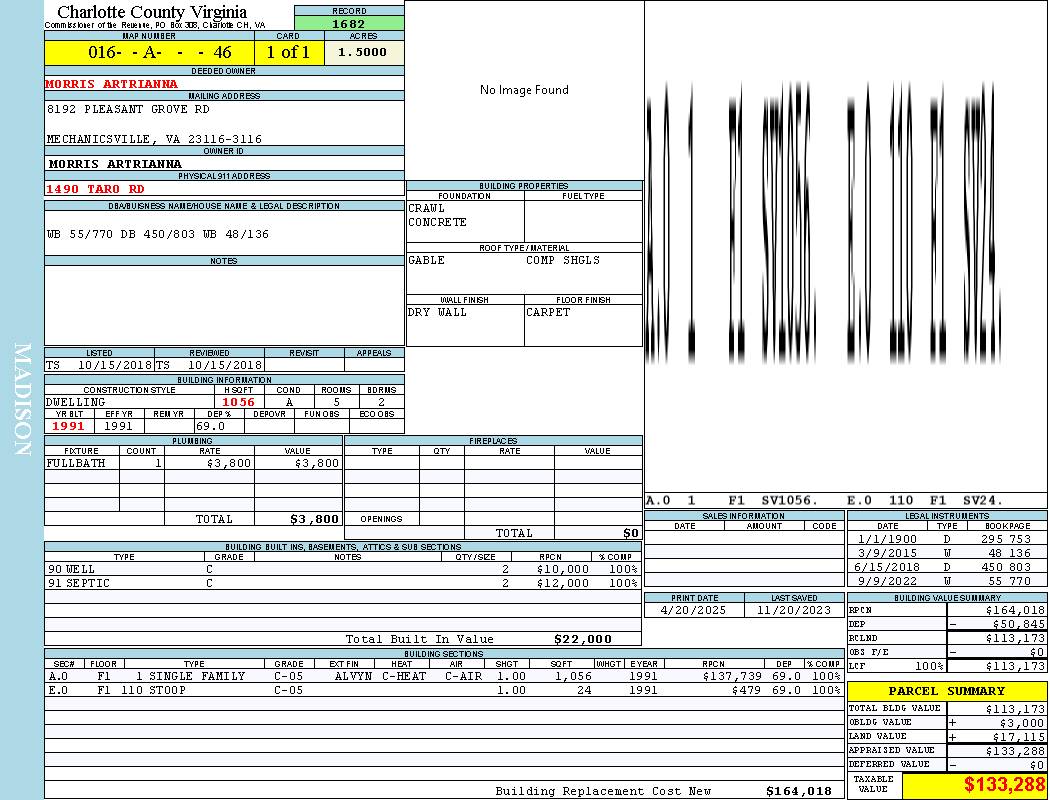Image resolution: width=1050 pixels, height=800 pixels.
Task: Click foundation value CRAWL CONCRETE
Action: pyautogui.click(x=437, y=215)
